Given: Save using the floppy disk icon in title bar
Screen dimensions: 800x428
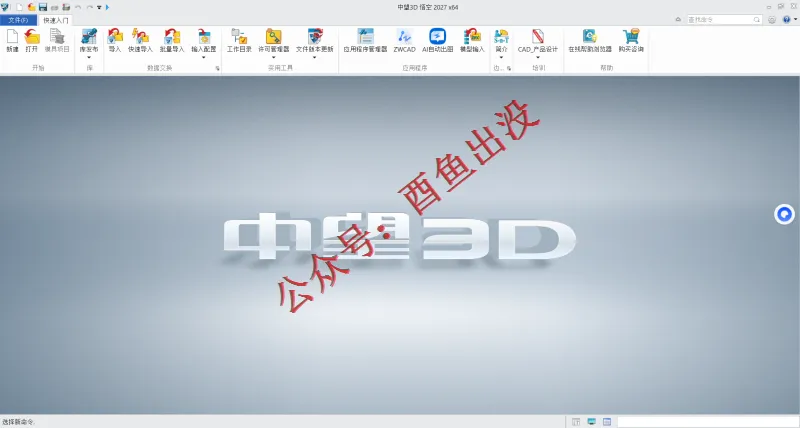Looking at the screenshot, I should 43,7.
